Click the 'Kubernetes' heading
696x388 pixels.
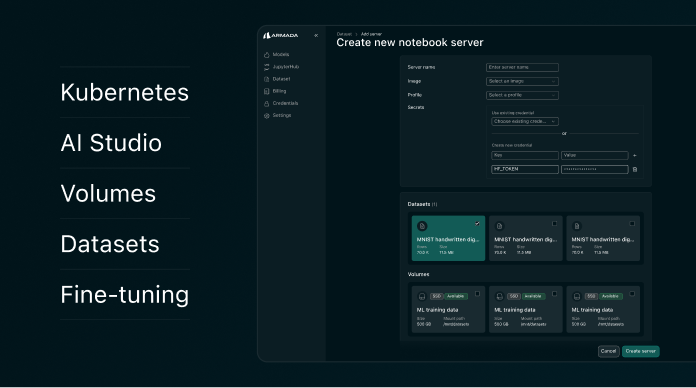[125, 92]
